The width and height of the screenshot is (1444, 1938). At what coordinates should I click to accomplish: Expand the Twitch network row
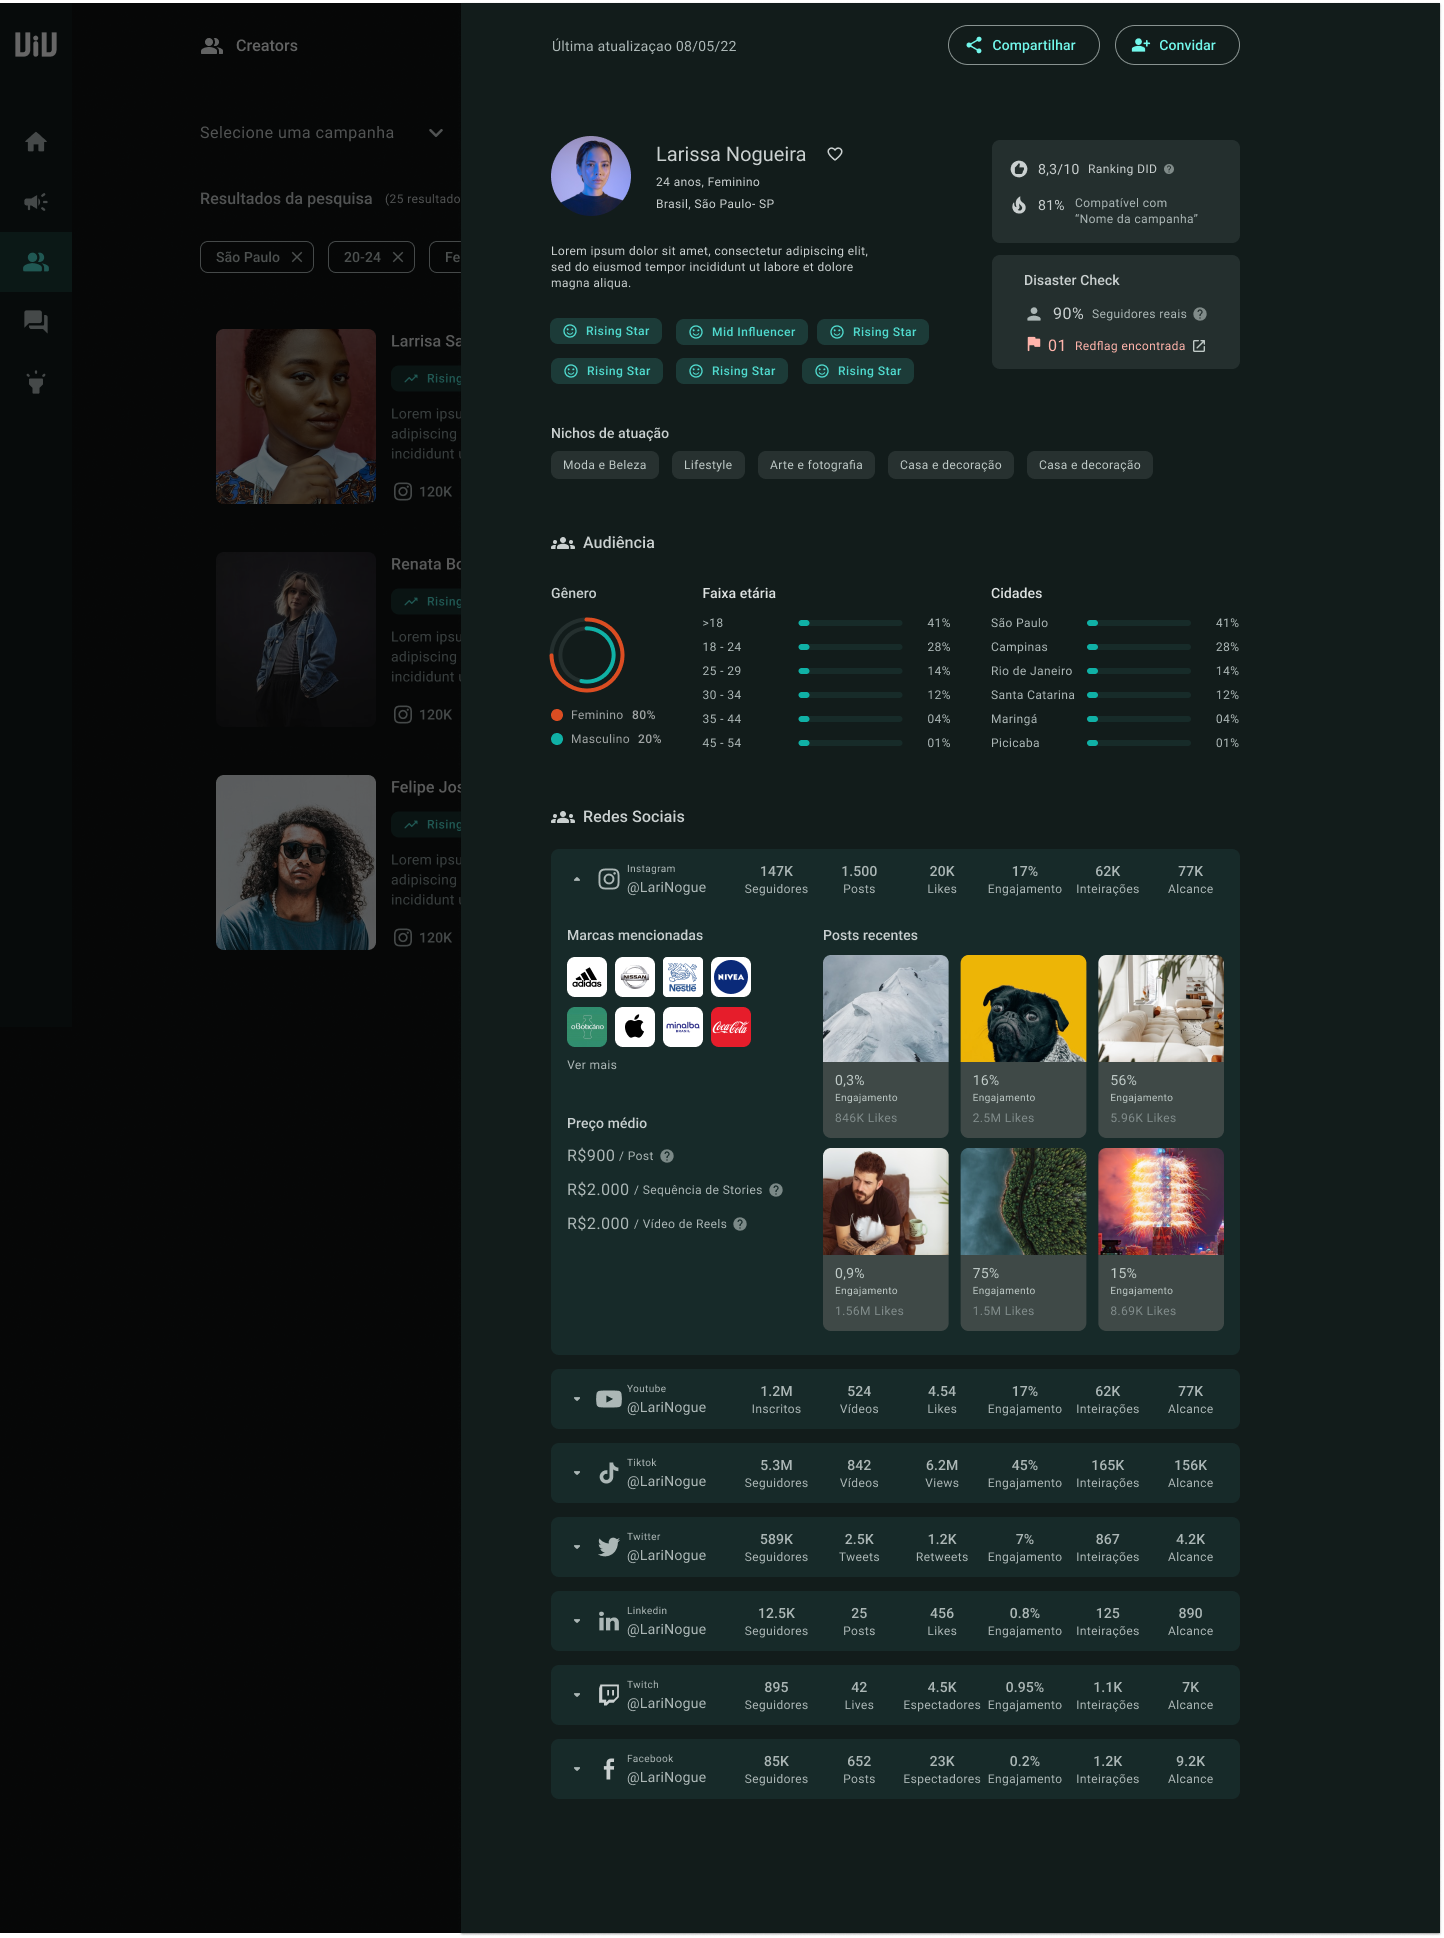point(577,1695)
